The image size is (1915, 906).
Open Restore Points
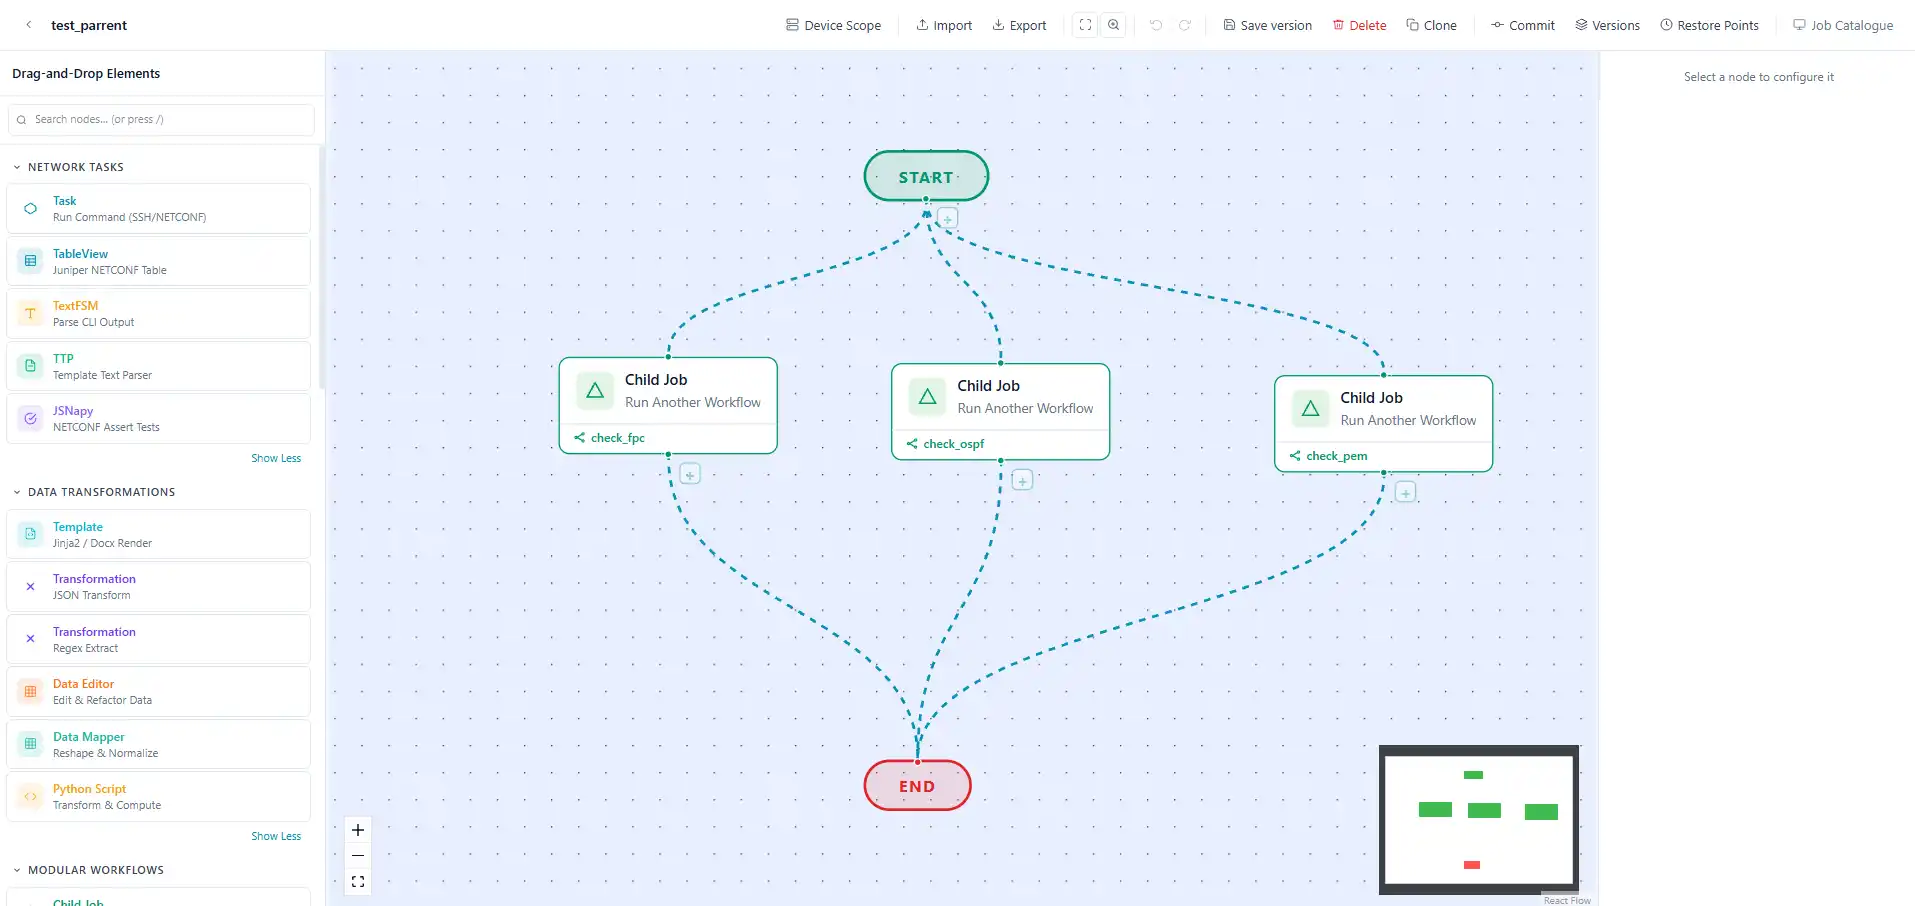1709,25
